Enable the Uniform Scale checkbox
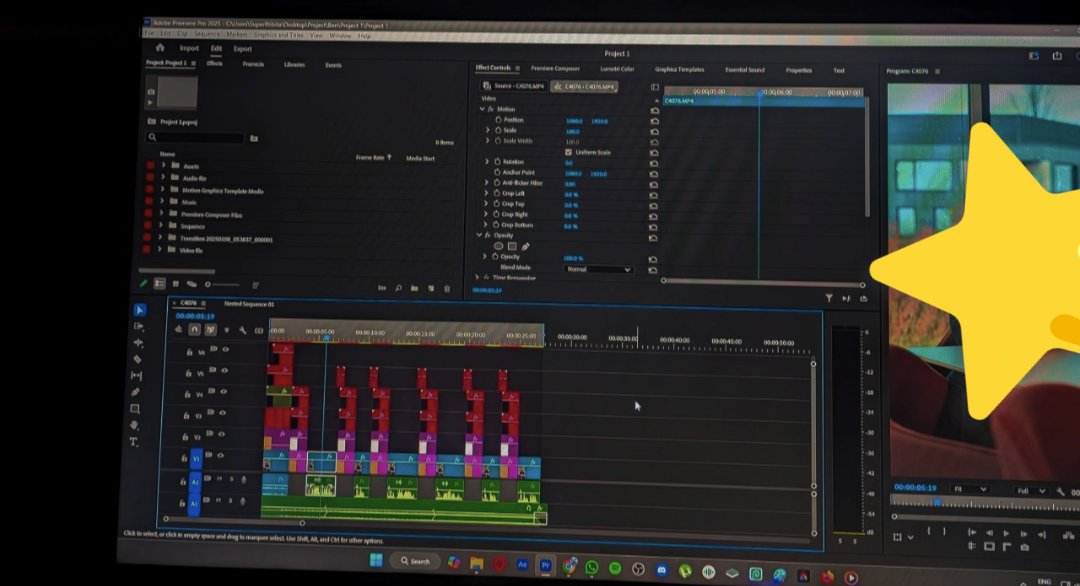 coord(568,152)
